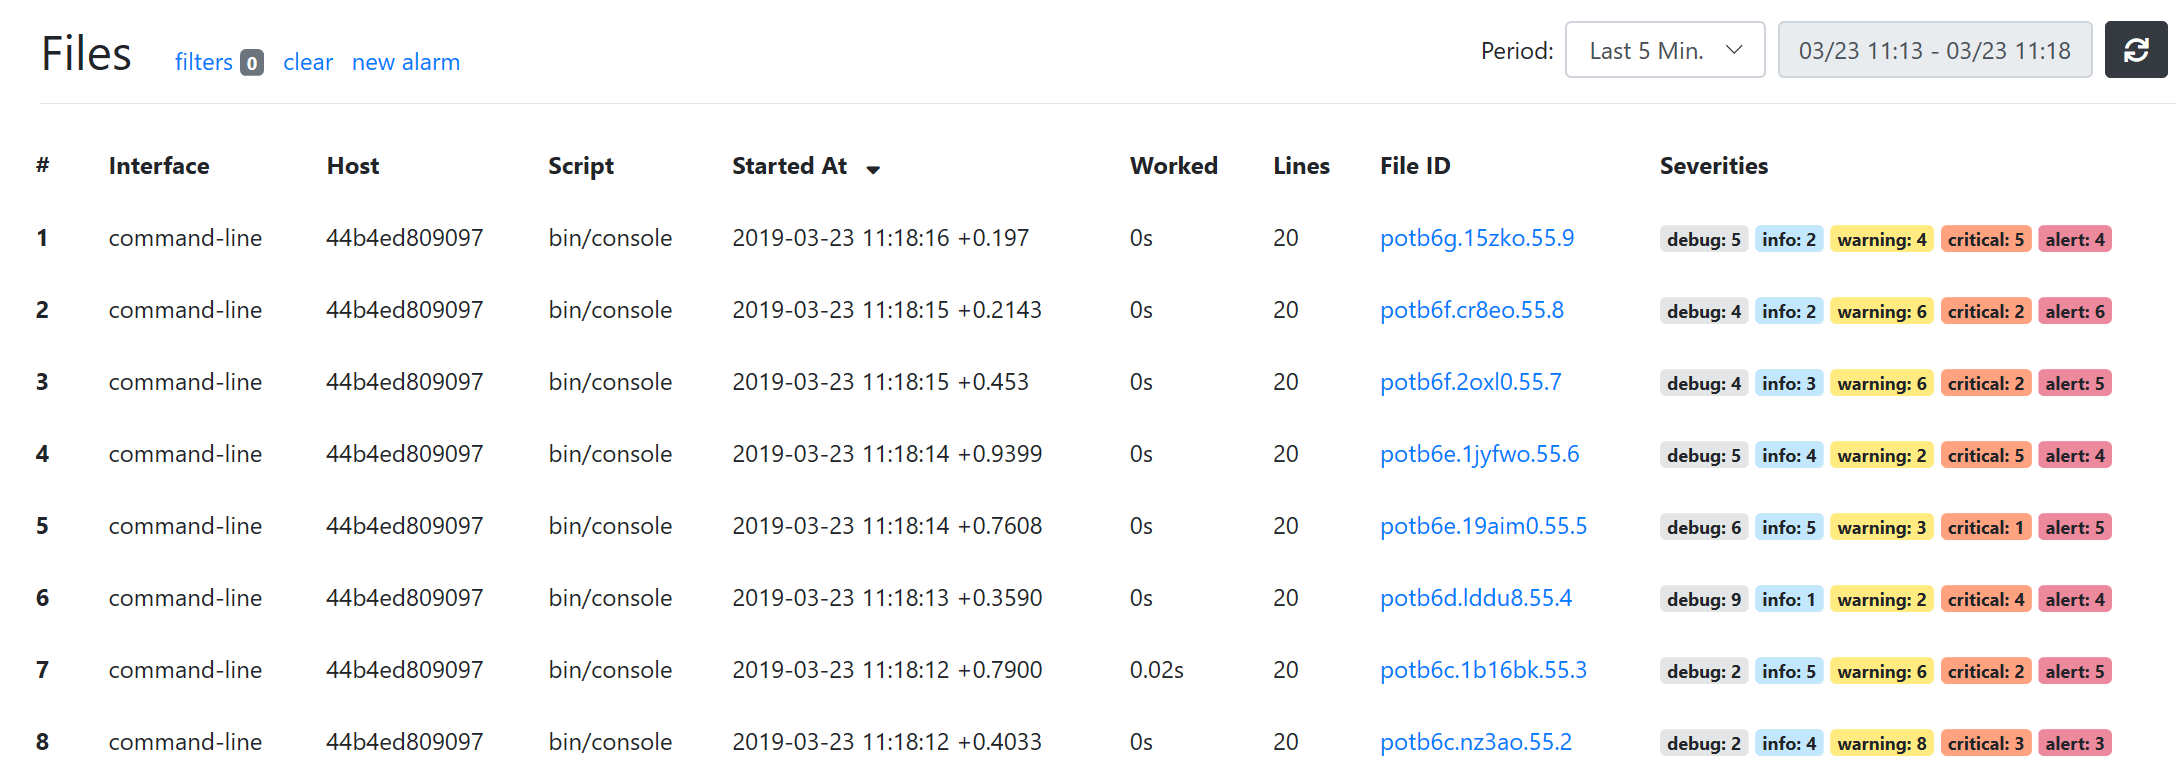Click the Severities column header
The width and height of the screenshot is (2176, 781).
(1713, 166)
